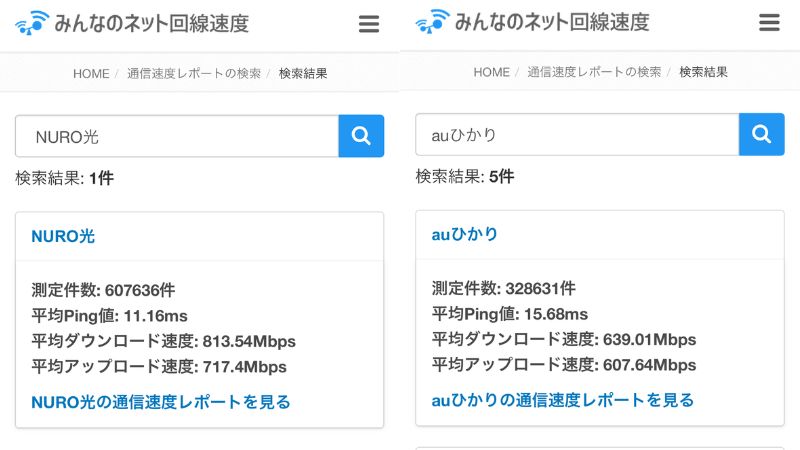Open 通信速度レポートの検索 breadcrumb on left page

pyautogui.click(x=194, y=74)
